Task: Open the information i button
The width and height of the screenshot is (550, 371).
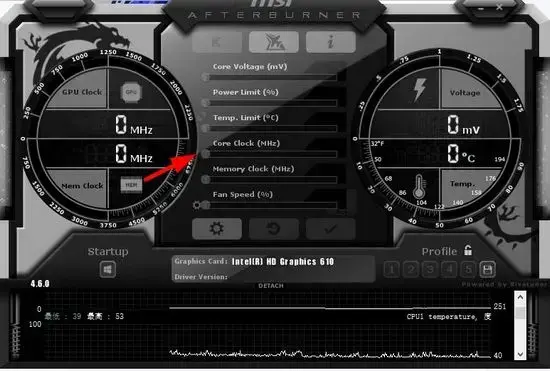Action: [330, 42]
